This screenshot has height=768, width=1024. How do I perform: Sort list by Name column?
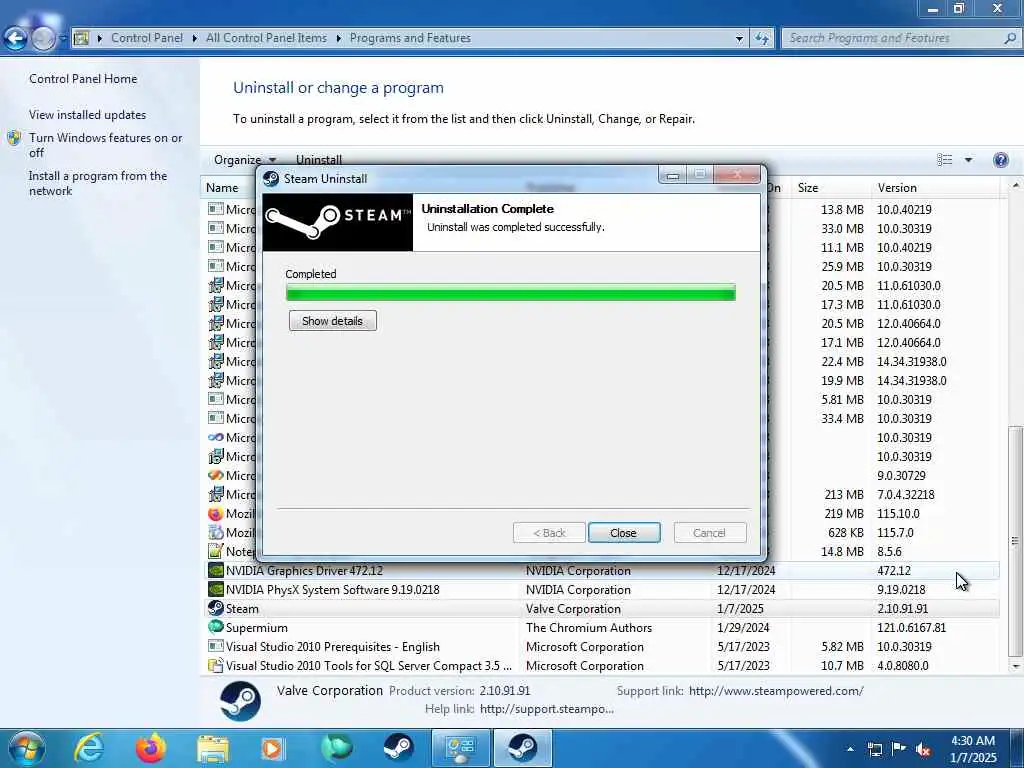click(222, 188)
